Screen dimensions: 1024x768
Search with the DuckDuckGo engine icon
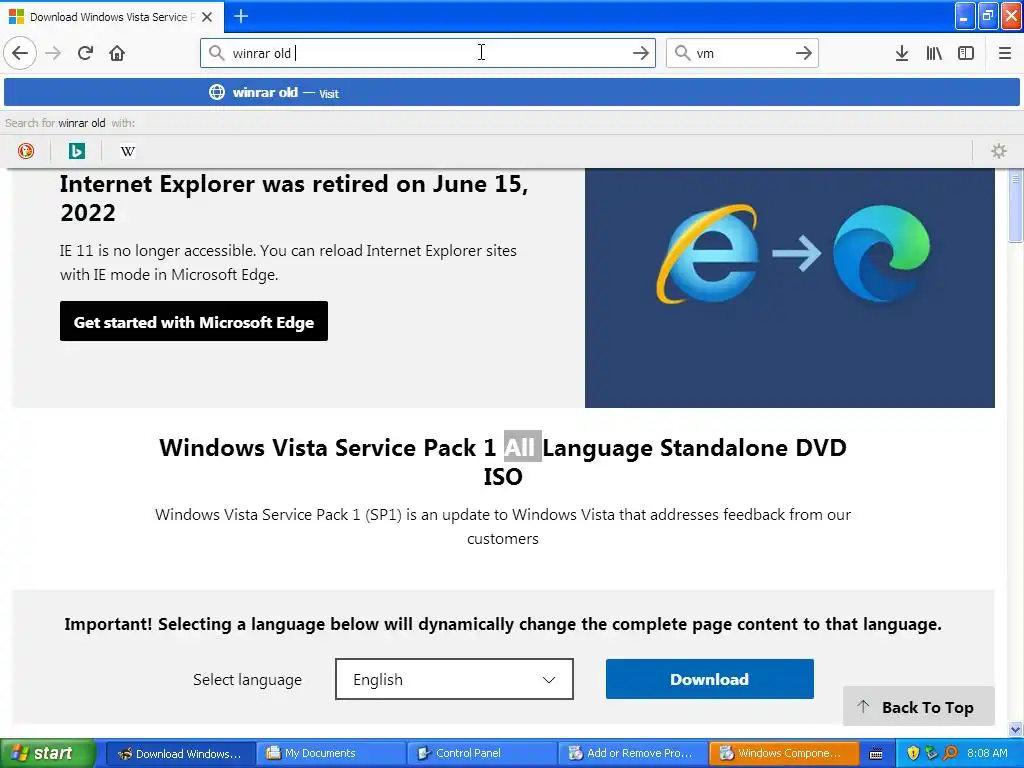coord(26,152)
